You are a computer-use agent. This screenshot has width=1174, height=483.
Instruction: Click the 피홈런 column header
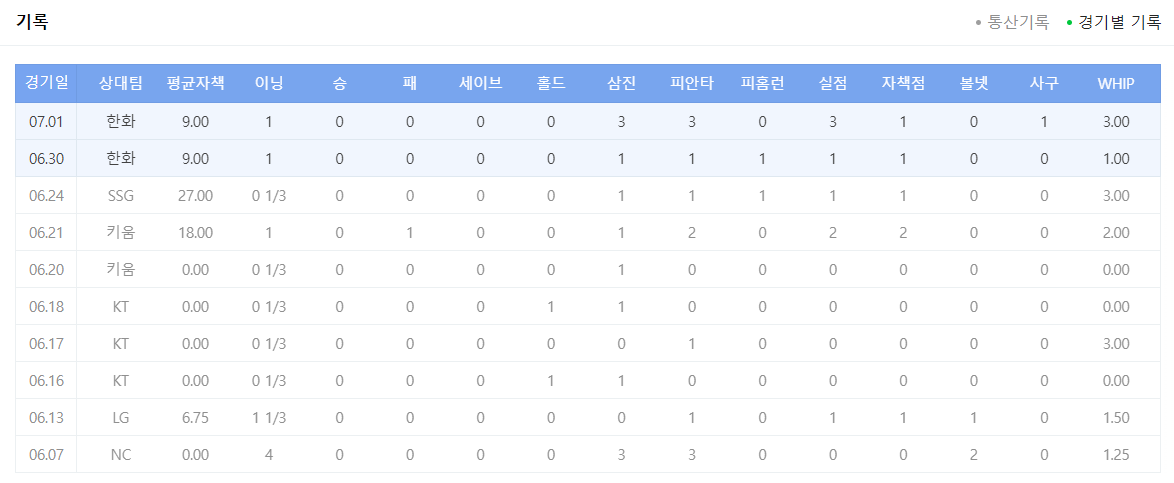point(762,83)
